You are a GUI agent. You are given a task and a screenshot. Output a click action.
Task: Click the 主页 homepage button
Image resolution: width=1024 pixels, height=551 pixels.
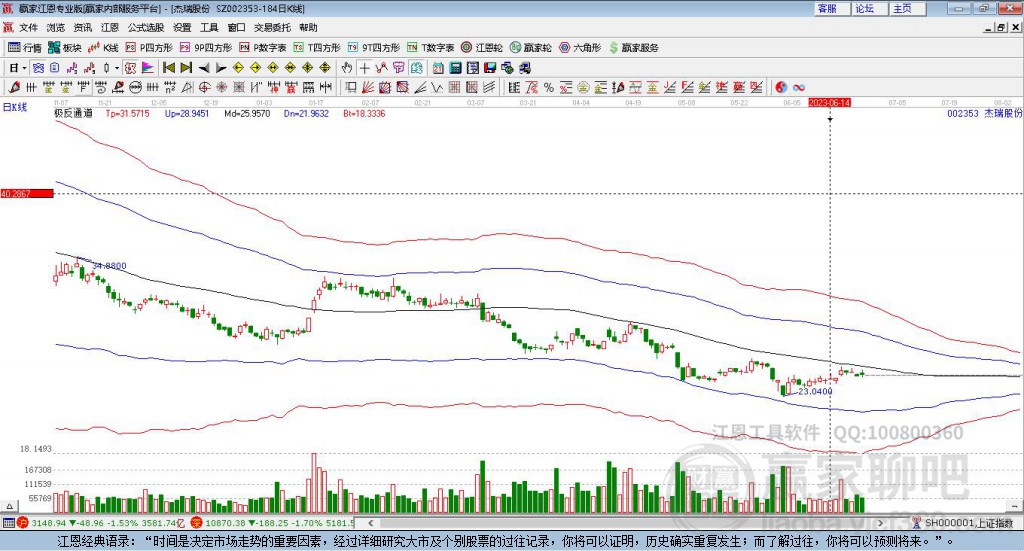908,8
